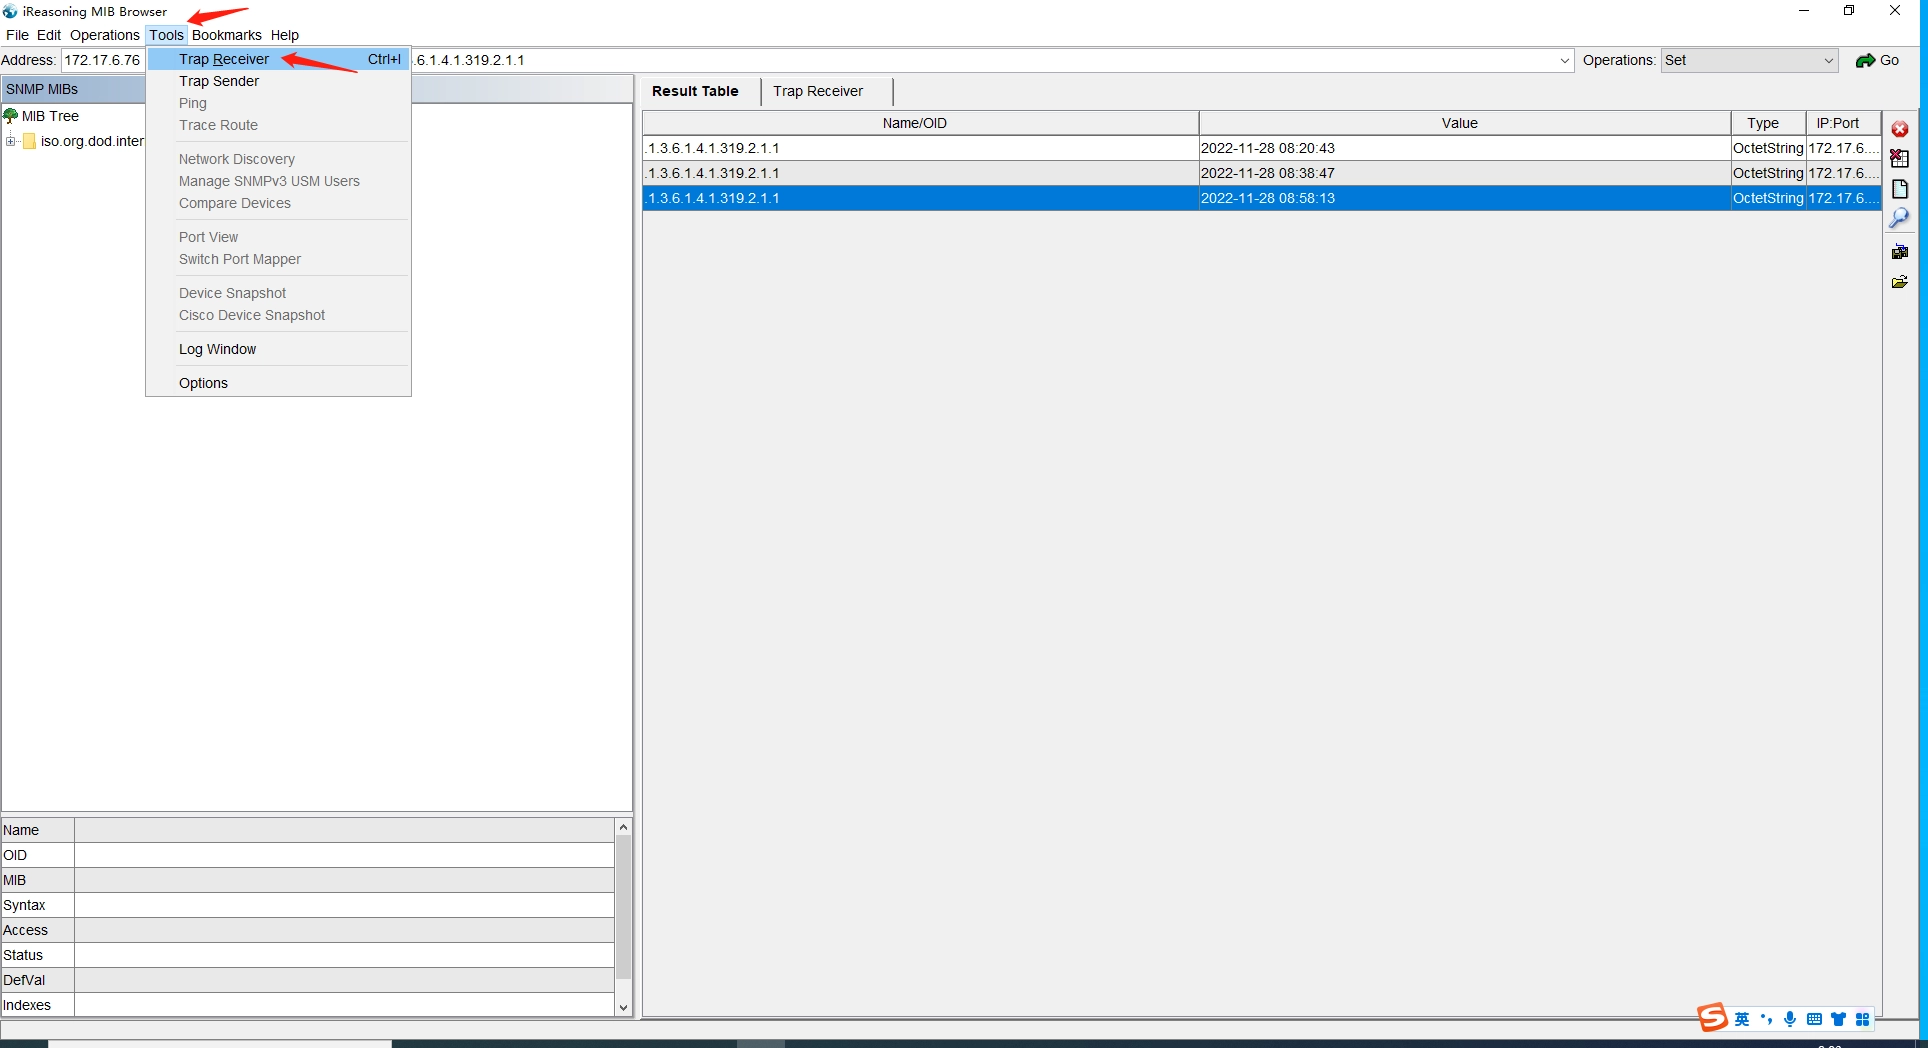Open the OID field dropdown arrow
1928x1048 pixels.
[1564, 61]
